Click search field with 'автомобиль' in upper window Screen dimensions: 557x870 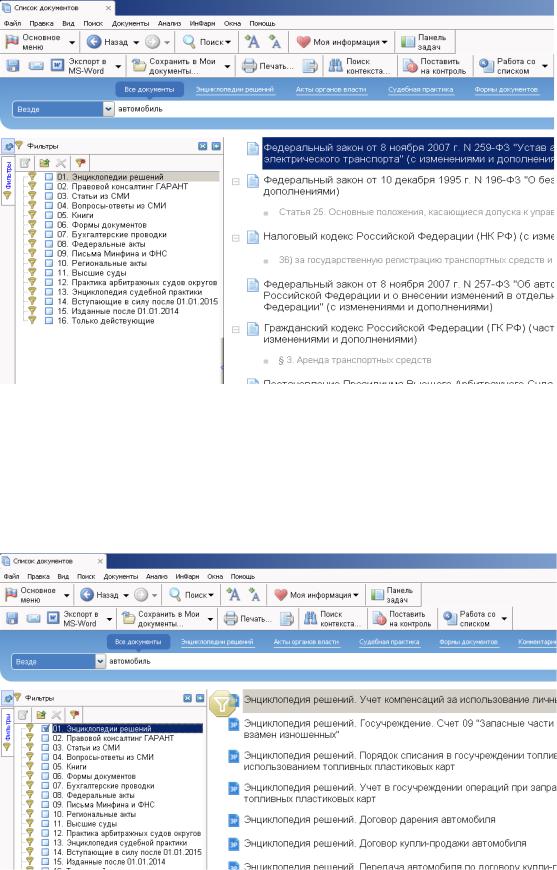335,109
